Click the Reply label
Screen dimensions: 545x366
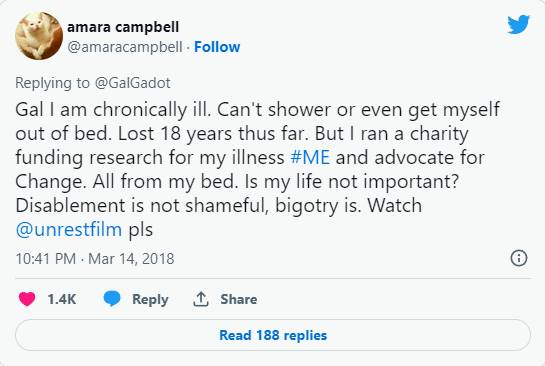click(150, 300)
